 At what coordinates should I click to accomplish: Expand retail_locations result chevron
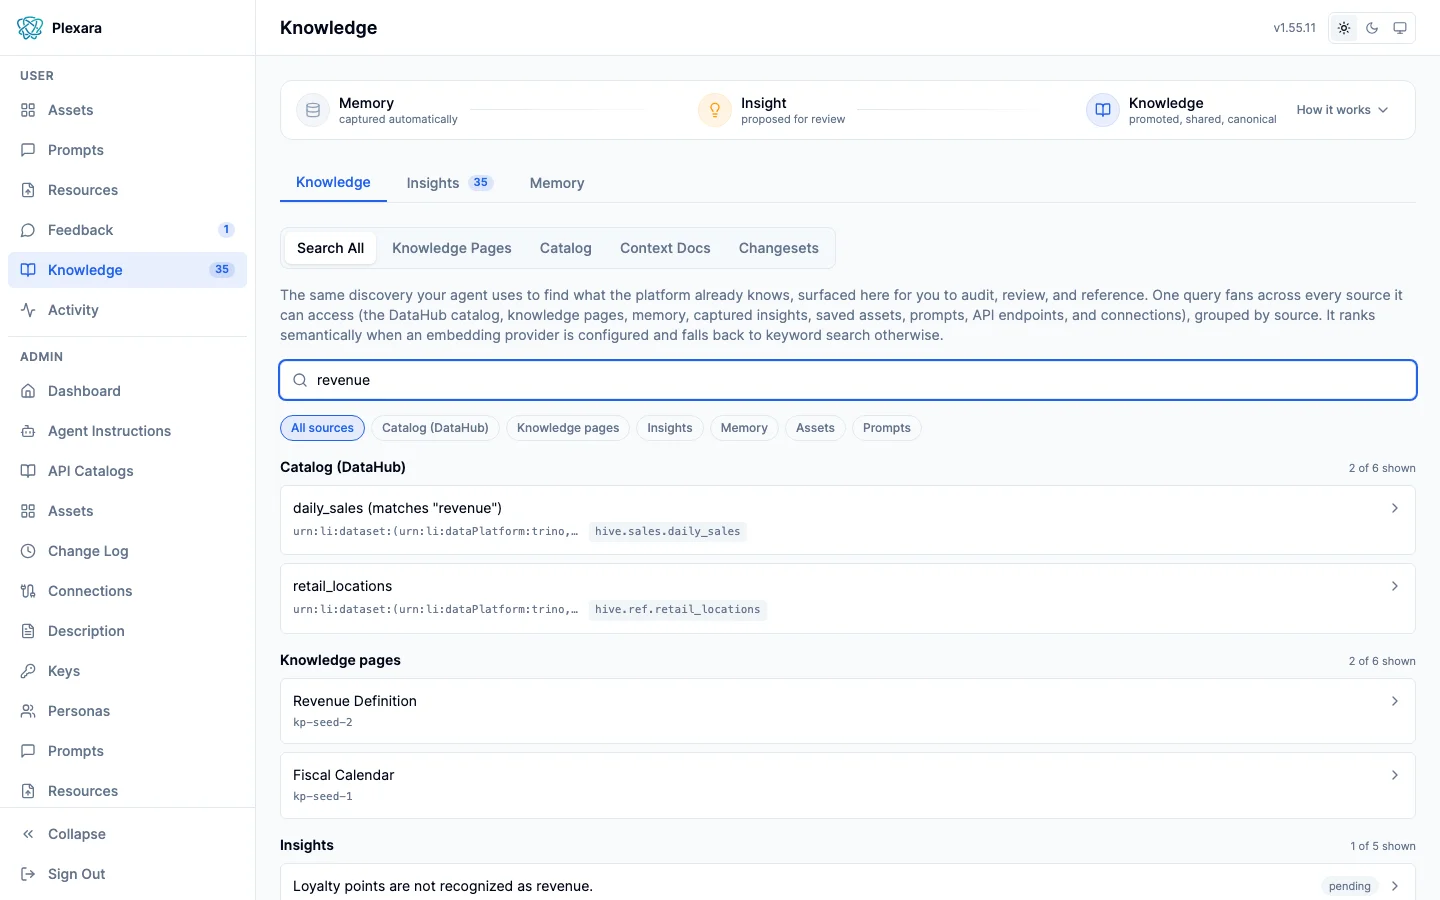1395,586
